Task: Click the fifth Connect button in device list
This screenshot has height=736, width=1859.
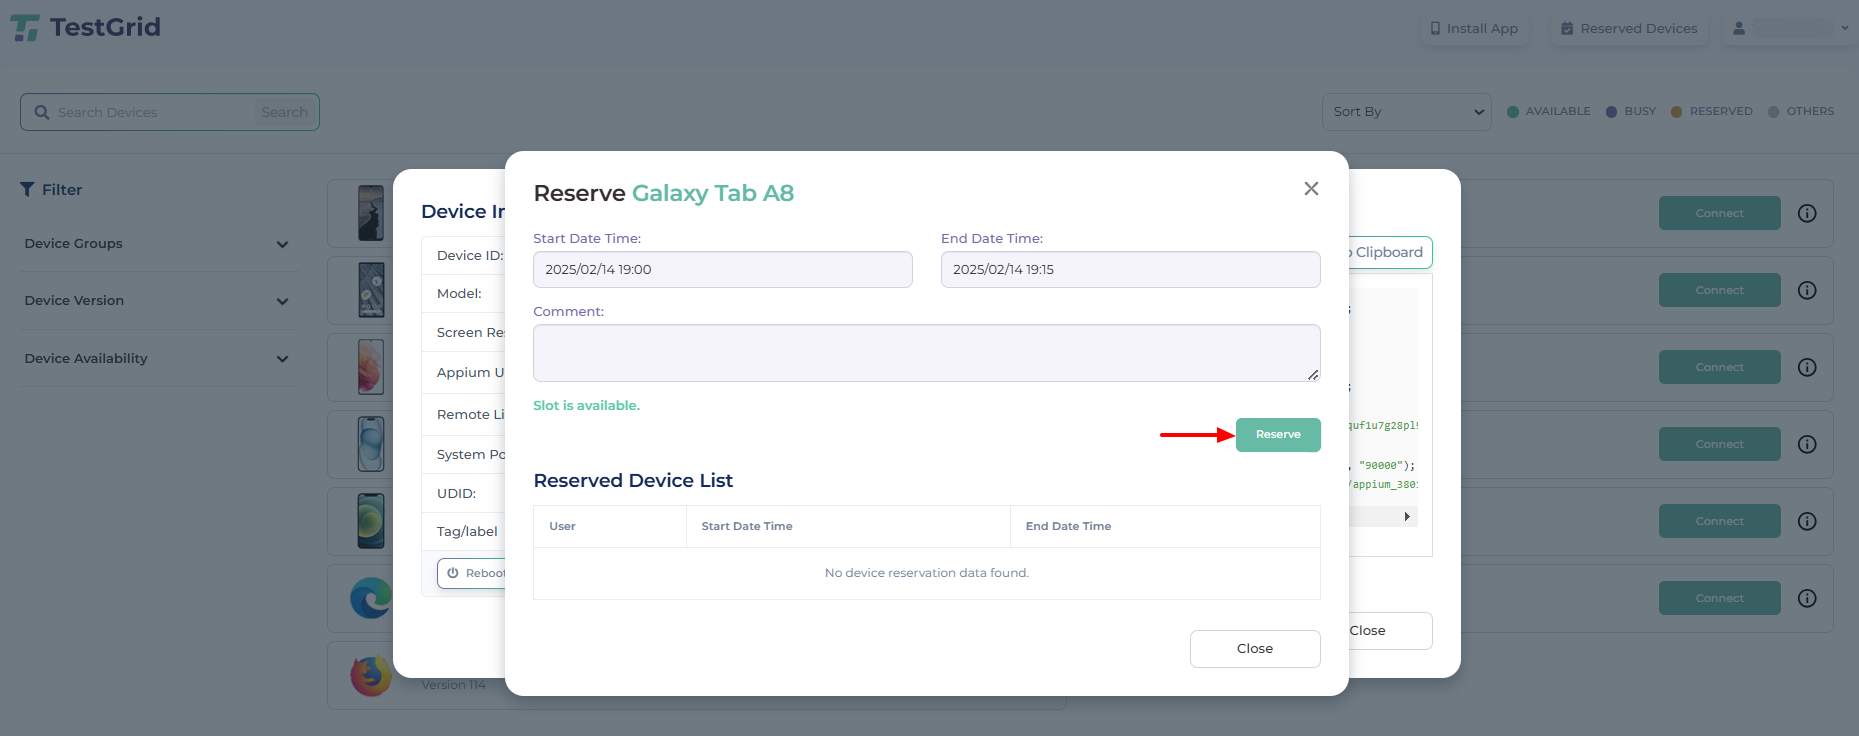Action: 1719,521
